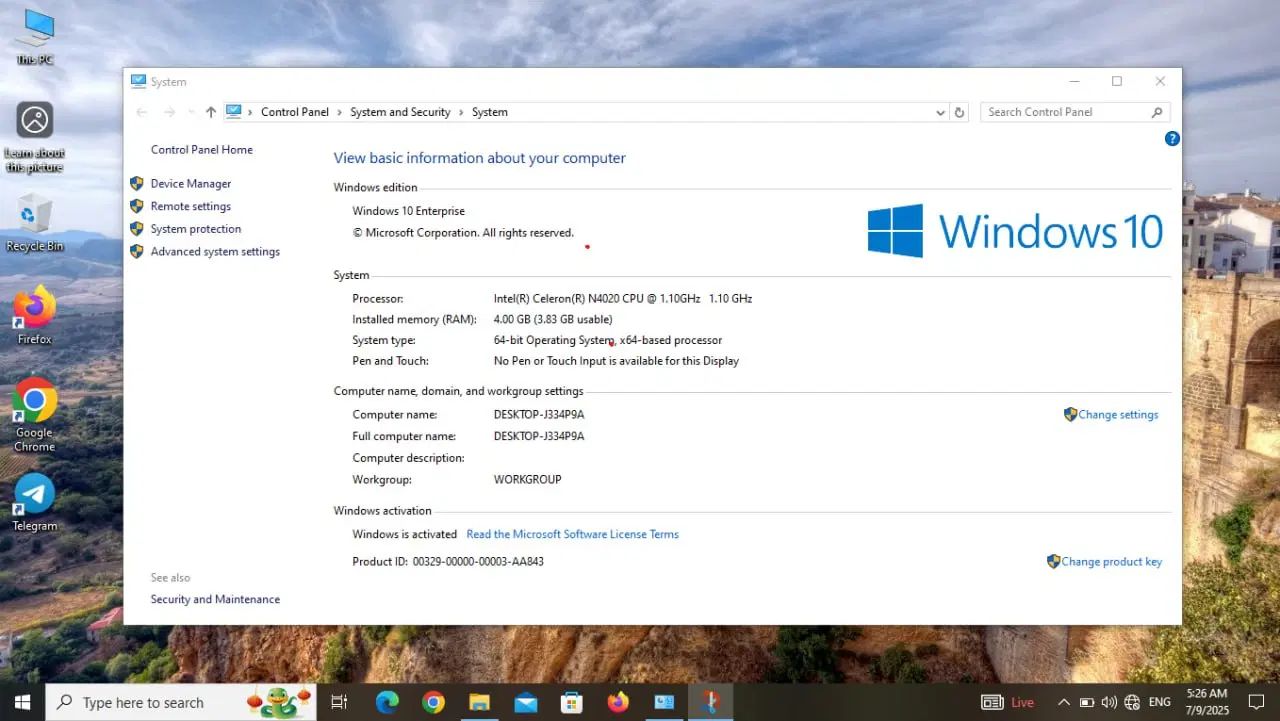Select System breadcrumb item
The height and width of the screenshot is (721, 1280).
(x=490, y=113)
